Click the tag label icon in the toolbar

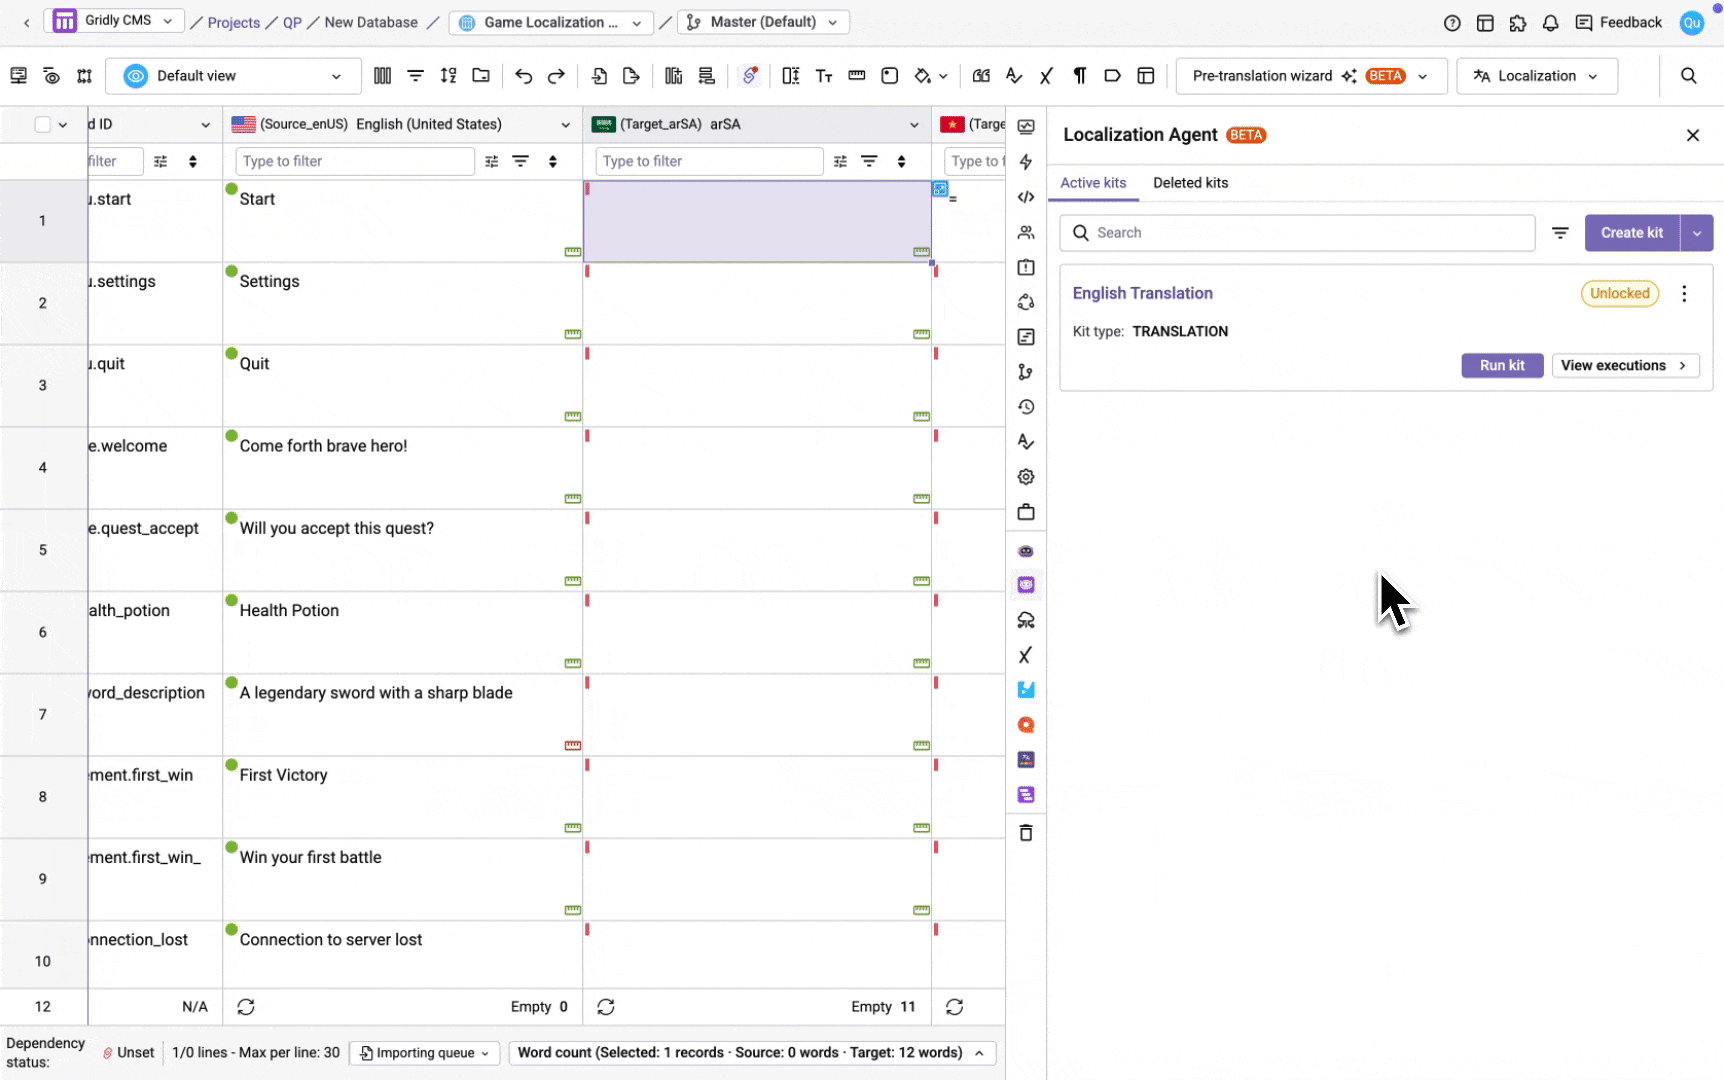coord(1113,76)
